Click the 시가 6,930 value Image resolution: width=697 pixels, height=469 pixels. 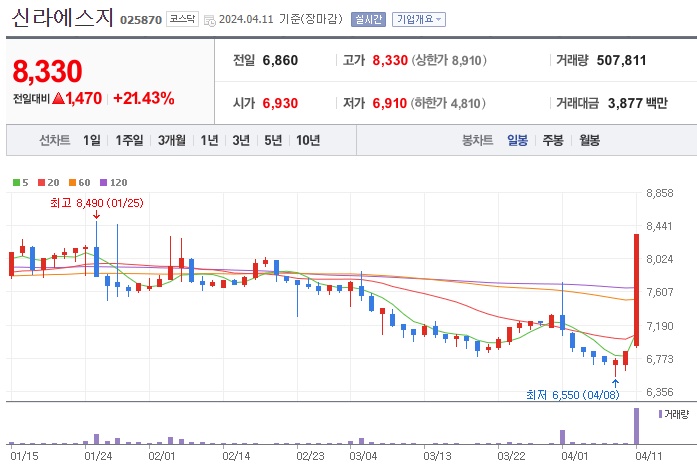pos(280,103)
